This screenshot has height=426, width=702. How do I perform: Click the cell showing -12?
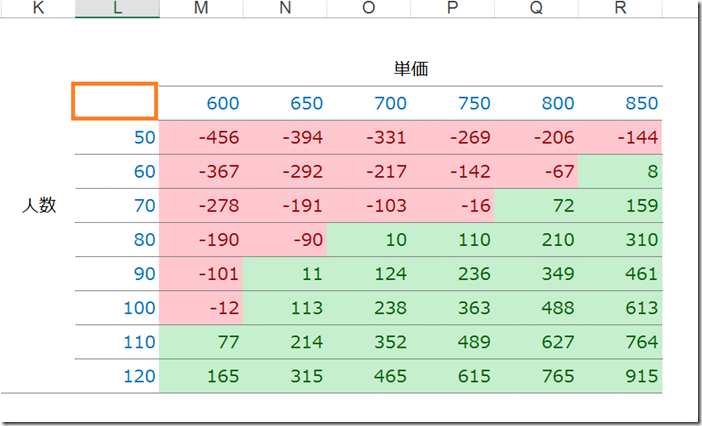click(201, 308)
